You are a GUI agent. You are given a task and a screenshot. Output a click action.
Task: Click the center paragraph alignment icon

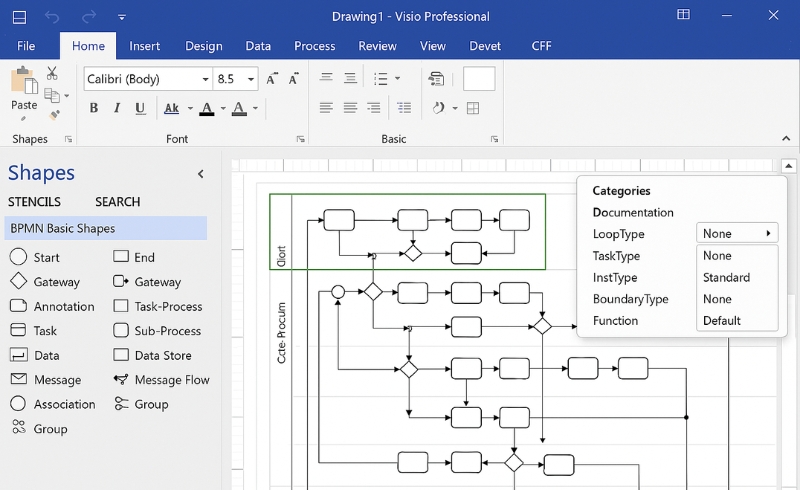click(x=350, y=108)
